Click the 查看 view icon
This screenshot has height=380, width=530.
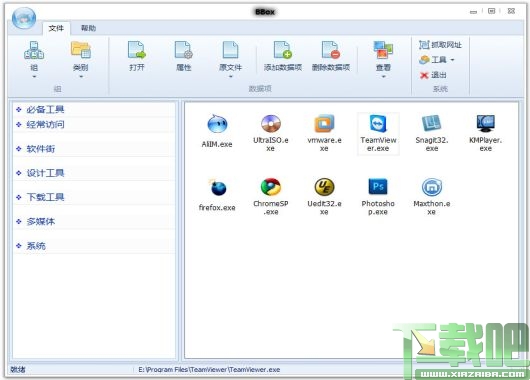pyautogui.click(x=383, y=51)
